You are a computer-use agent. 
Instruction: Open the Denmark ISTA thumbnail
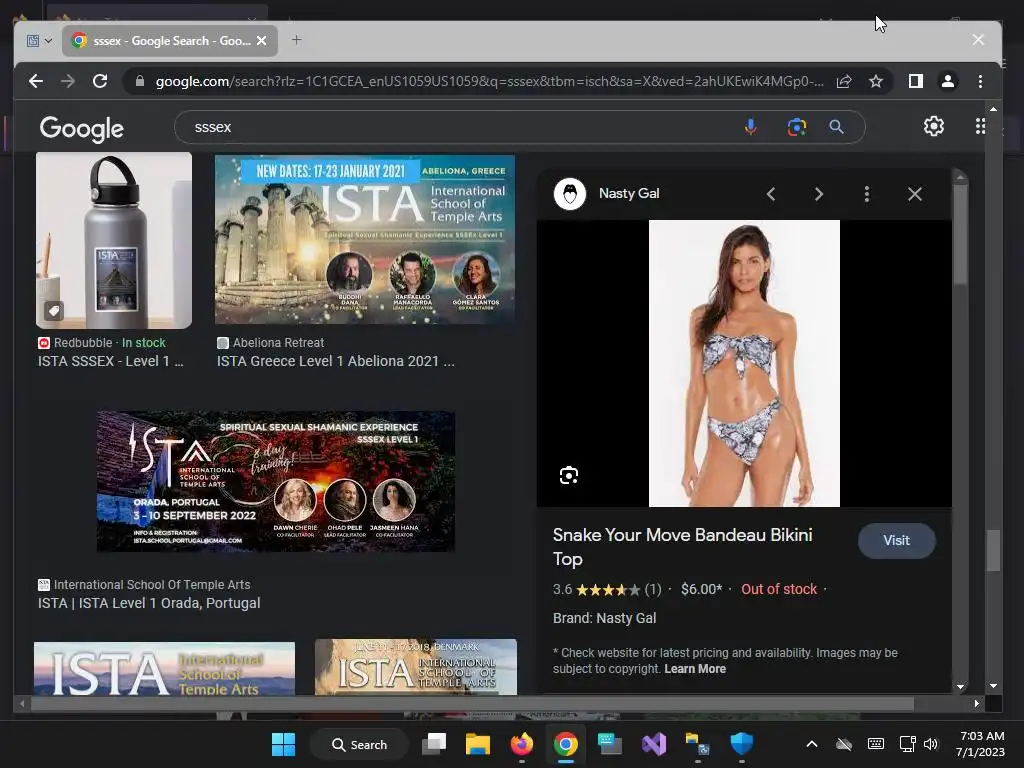(x=415, y=667)
